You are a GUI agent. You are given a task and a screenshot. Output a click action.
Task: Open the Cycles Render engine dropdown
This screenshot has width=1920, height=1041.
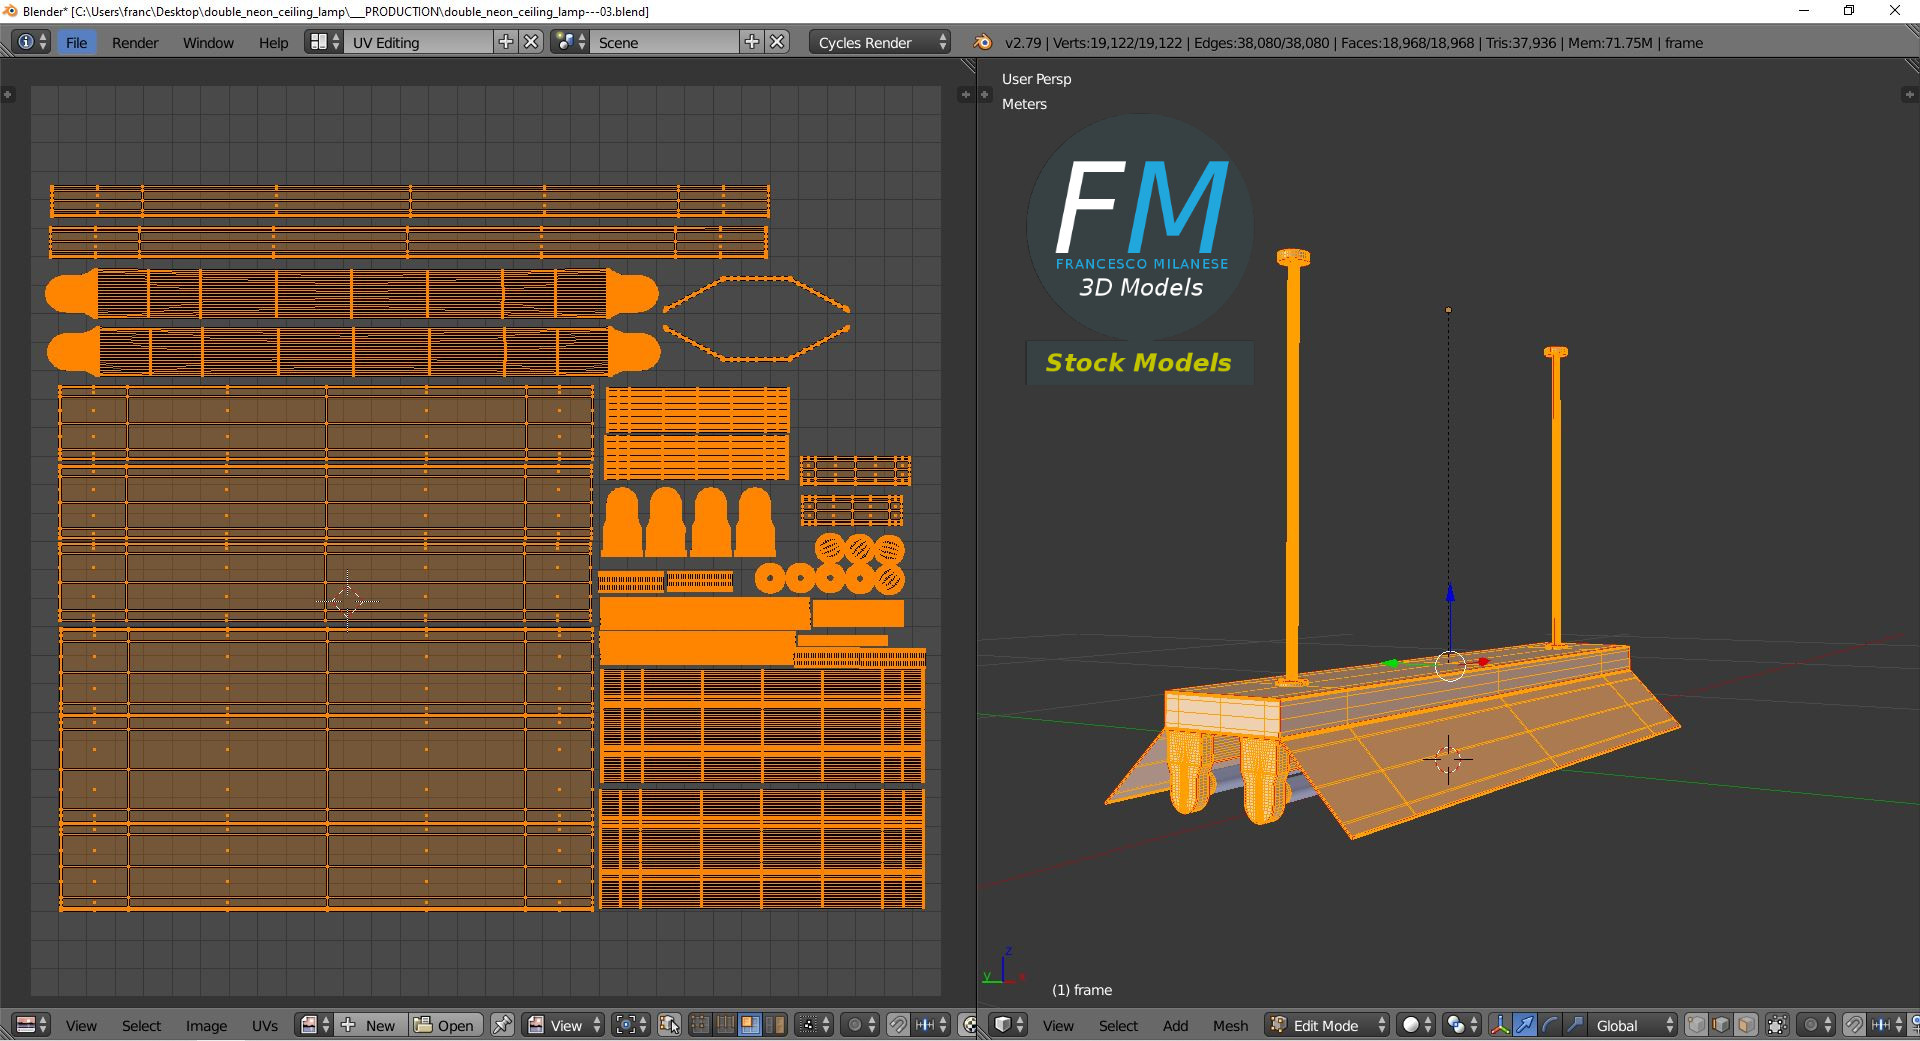tap(880, 42)
